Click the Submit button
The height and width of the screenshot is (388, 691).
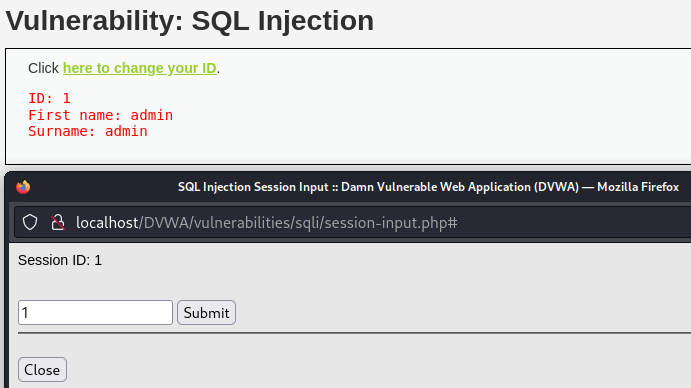coord(206,313)
